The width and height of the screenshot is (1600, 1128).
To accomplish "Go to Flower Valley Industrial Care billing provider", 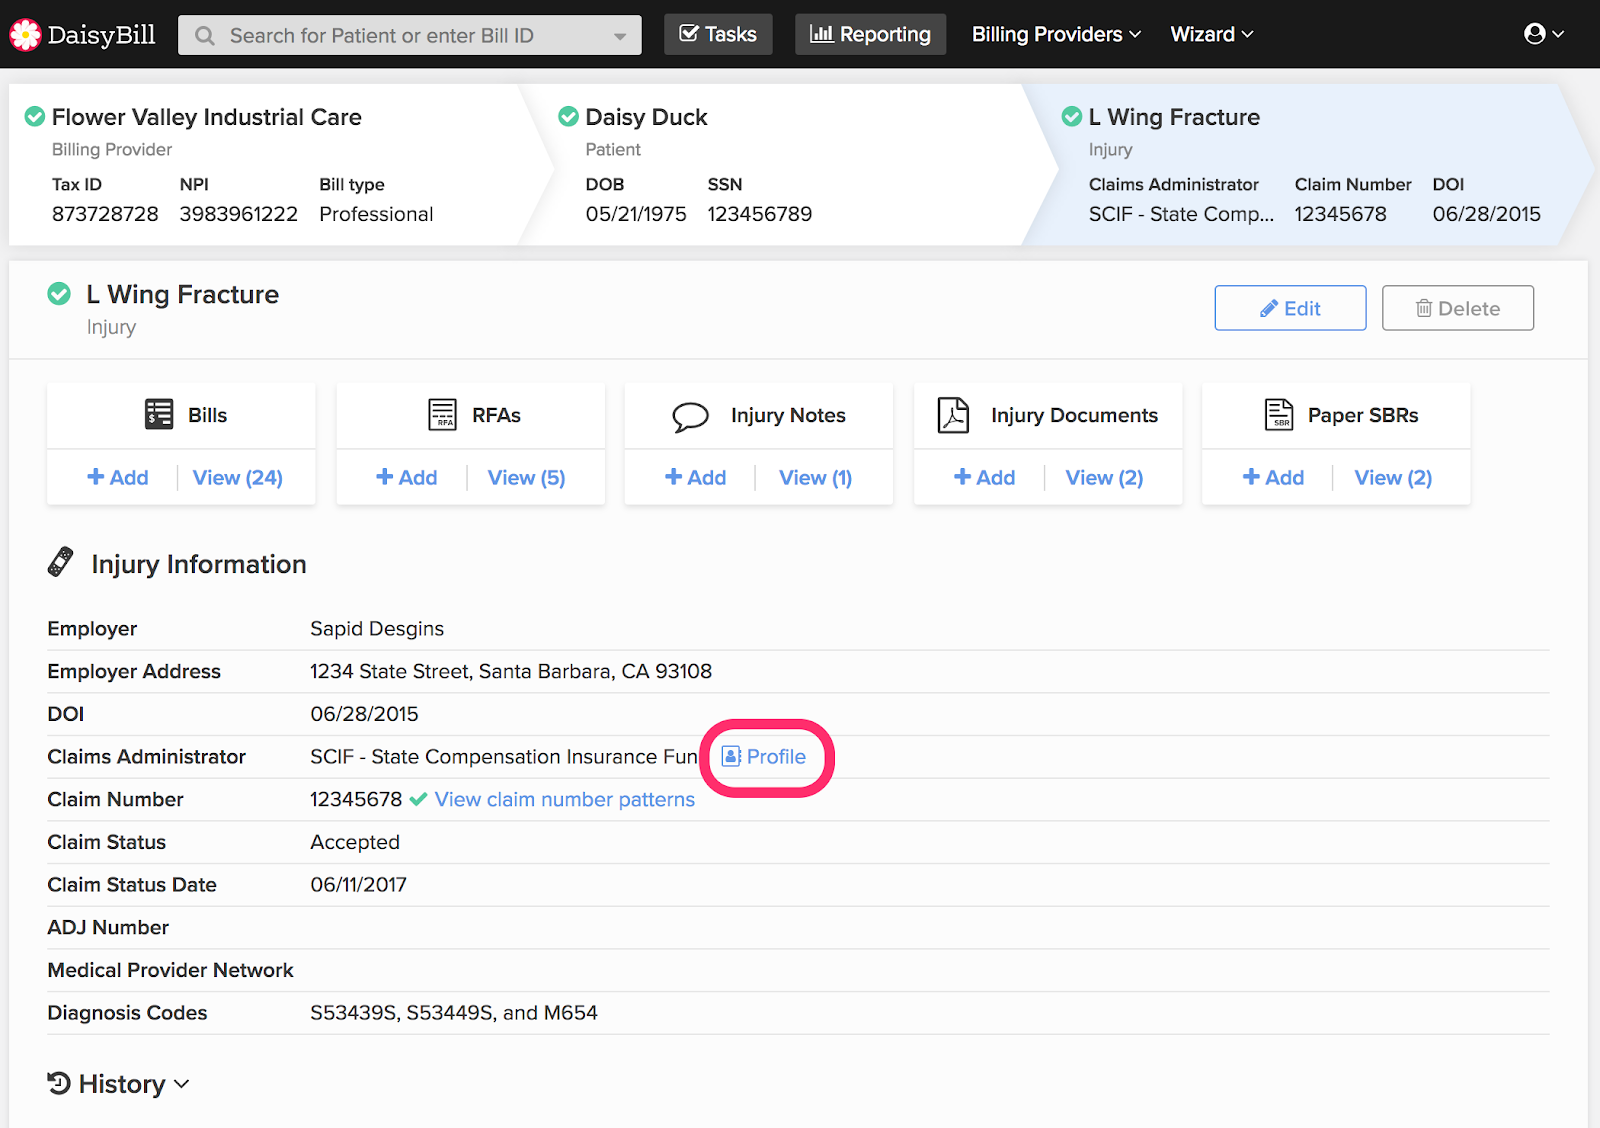I will coord(207,117).
